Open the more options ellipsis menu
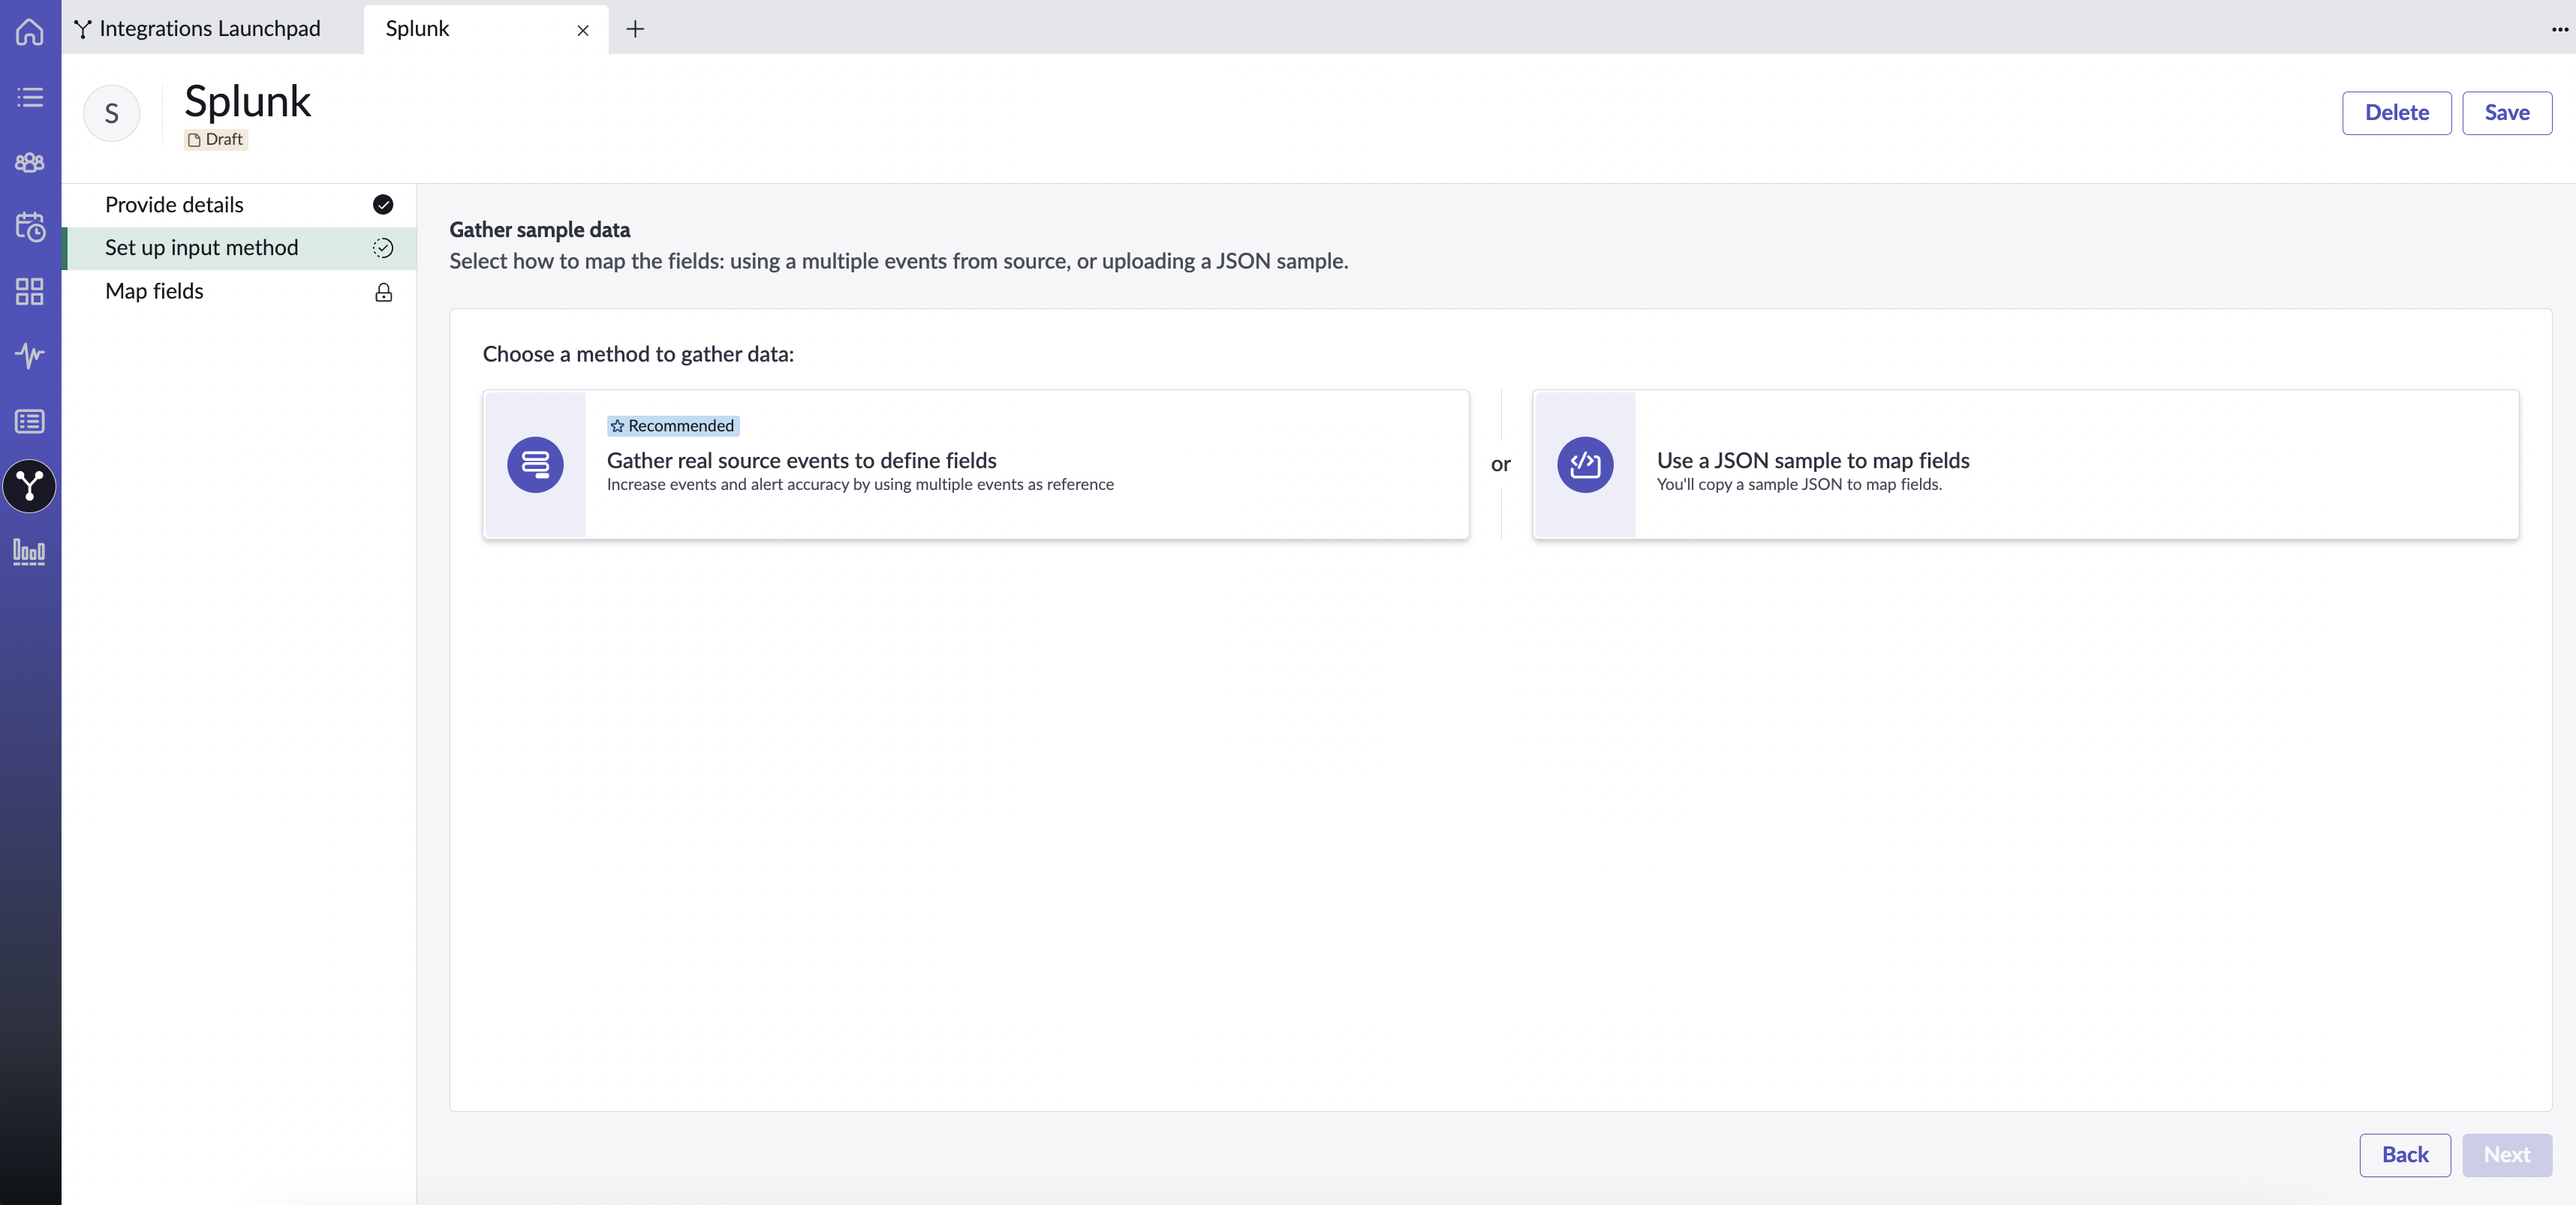This screenshot has height=1205, width=2576. pos(2559,29)
